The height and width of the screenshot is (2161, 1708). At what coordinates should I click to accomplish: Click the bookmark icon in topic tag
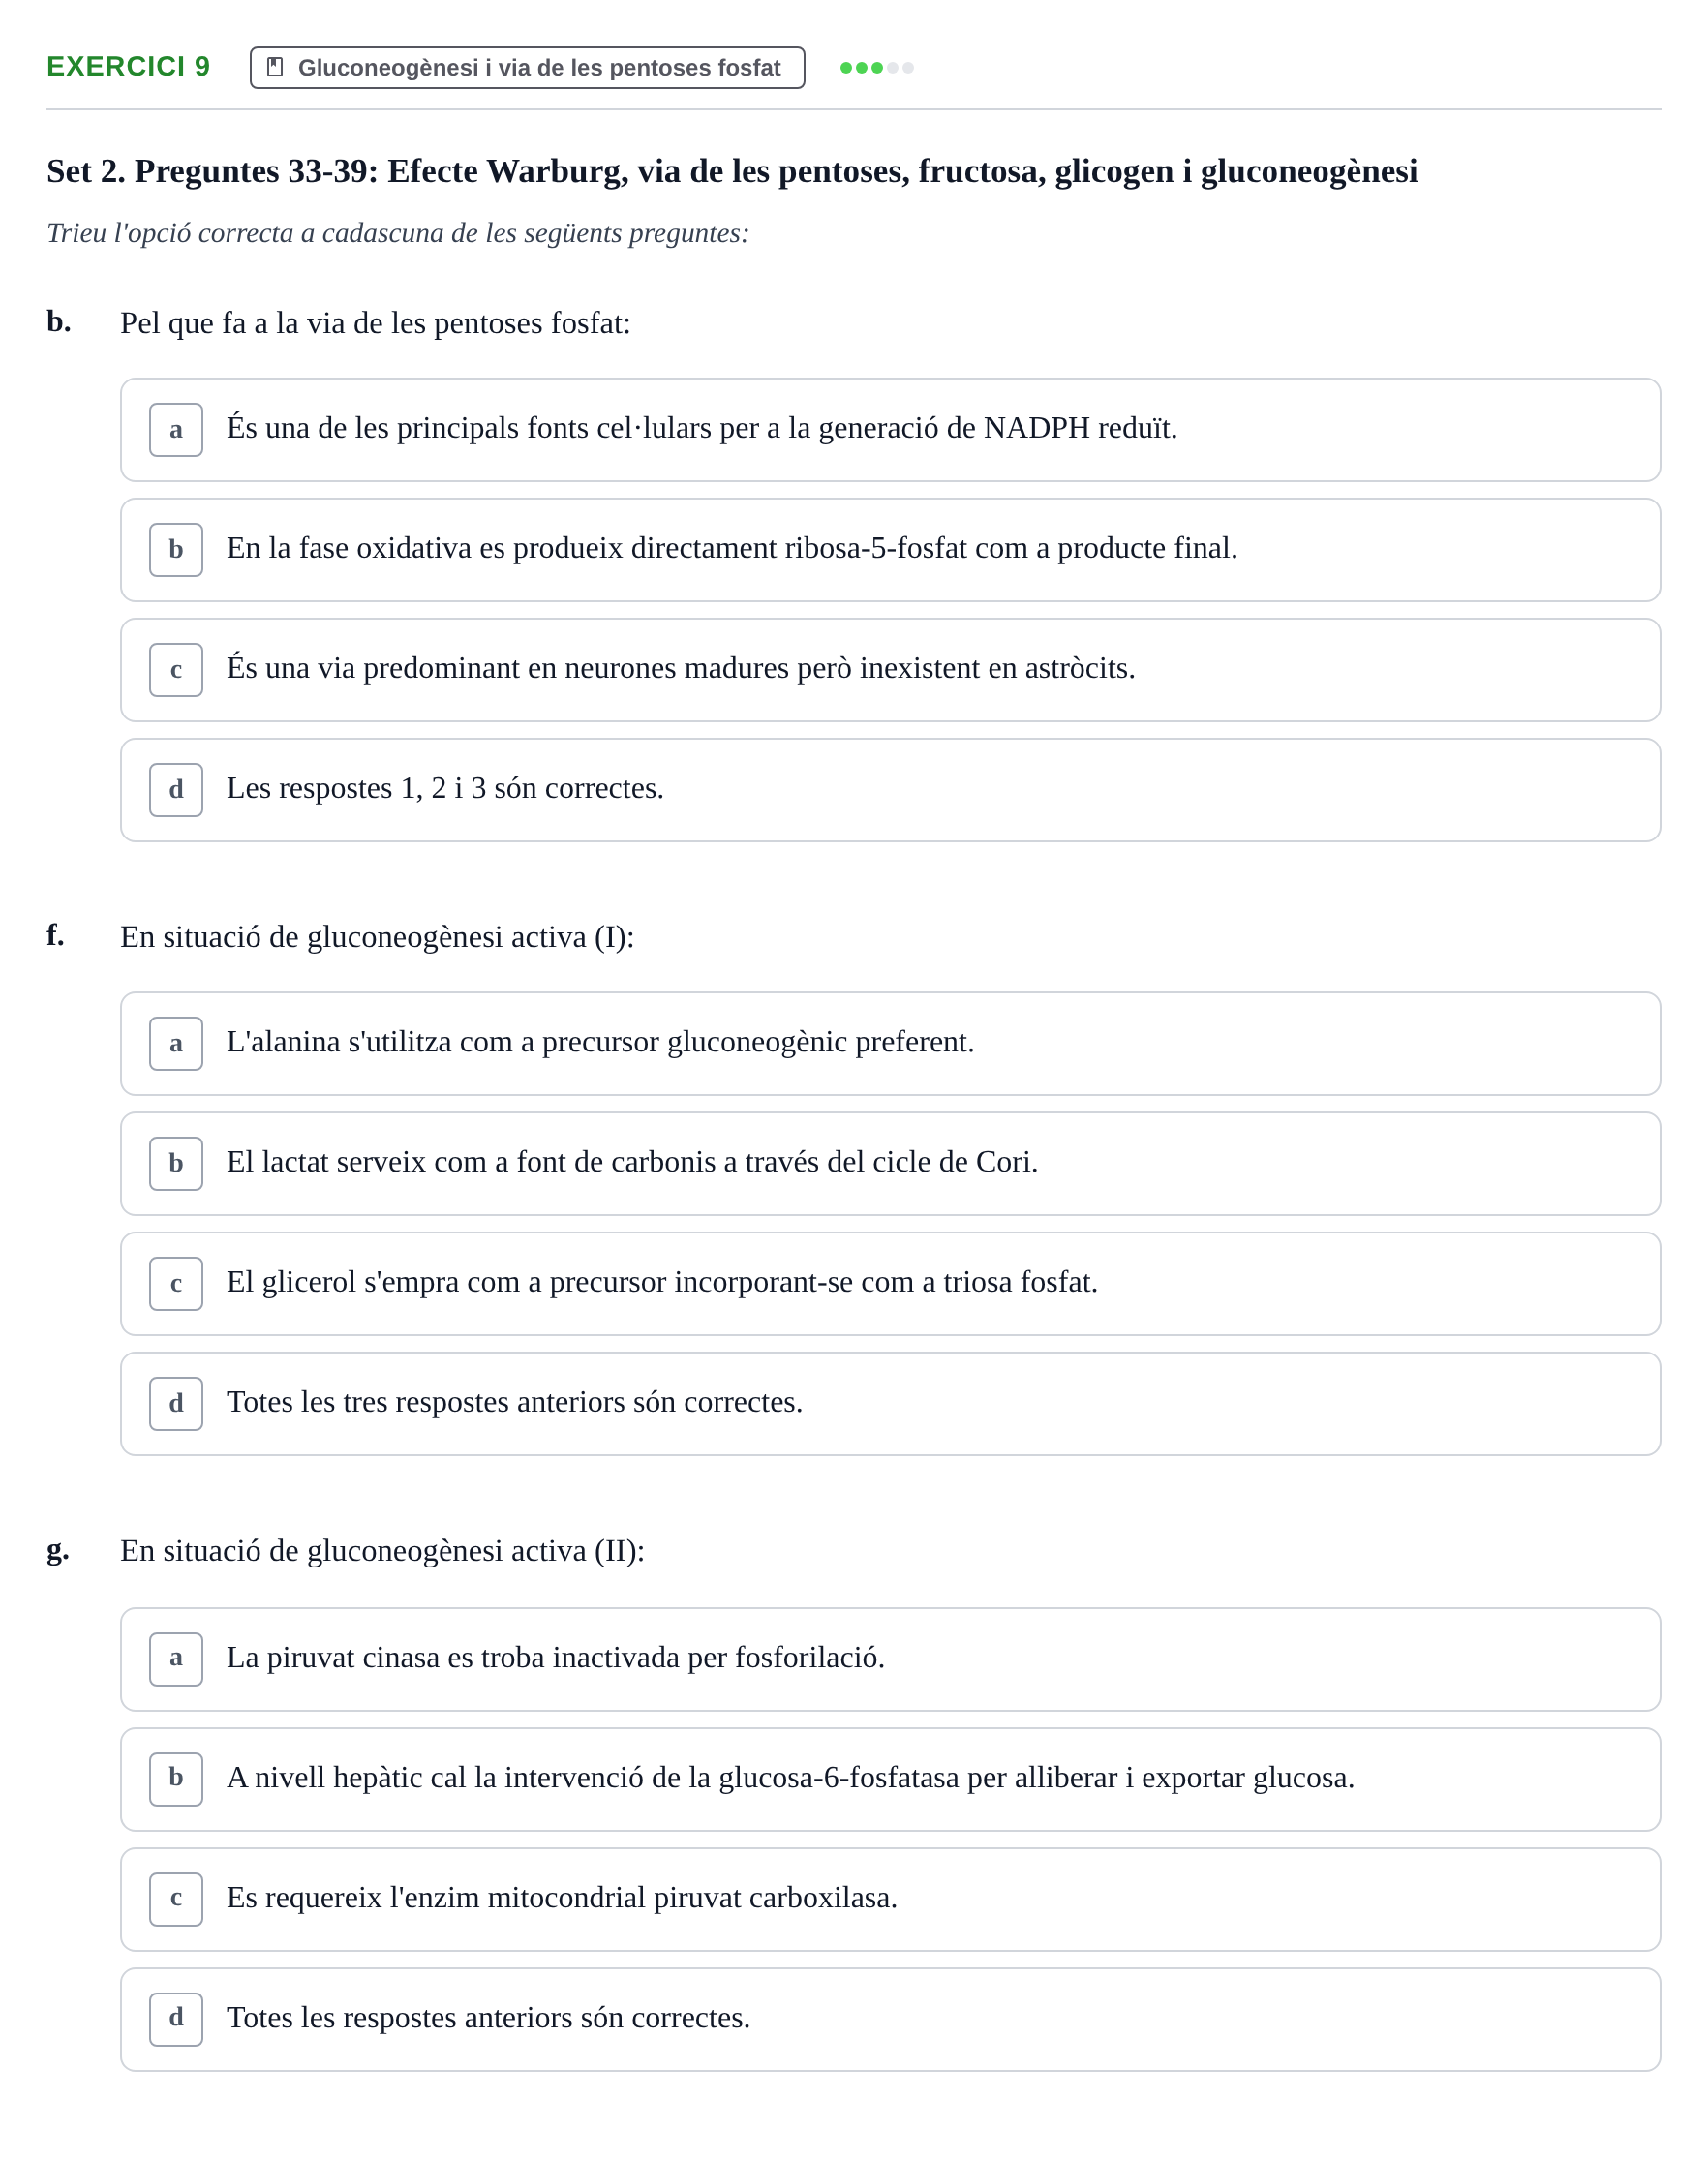coord(275,67)
